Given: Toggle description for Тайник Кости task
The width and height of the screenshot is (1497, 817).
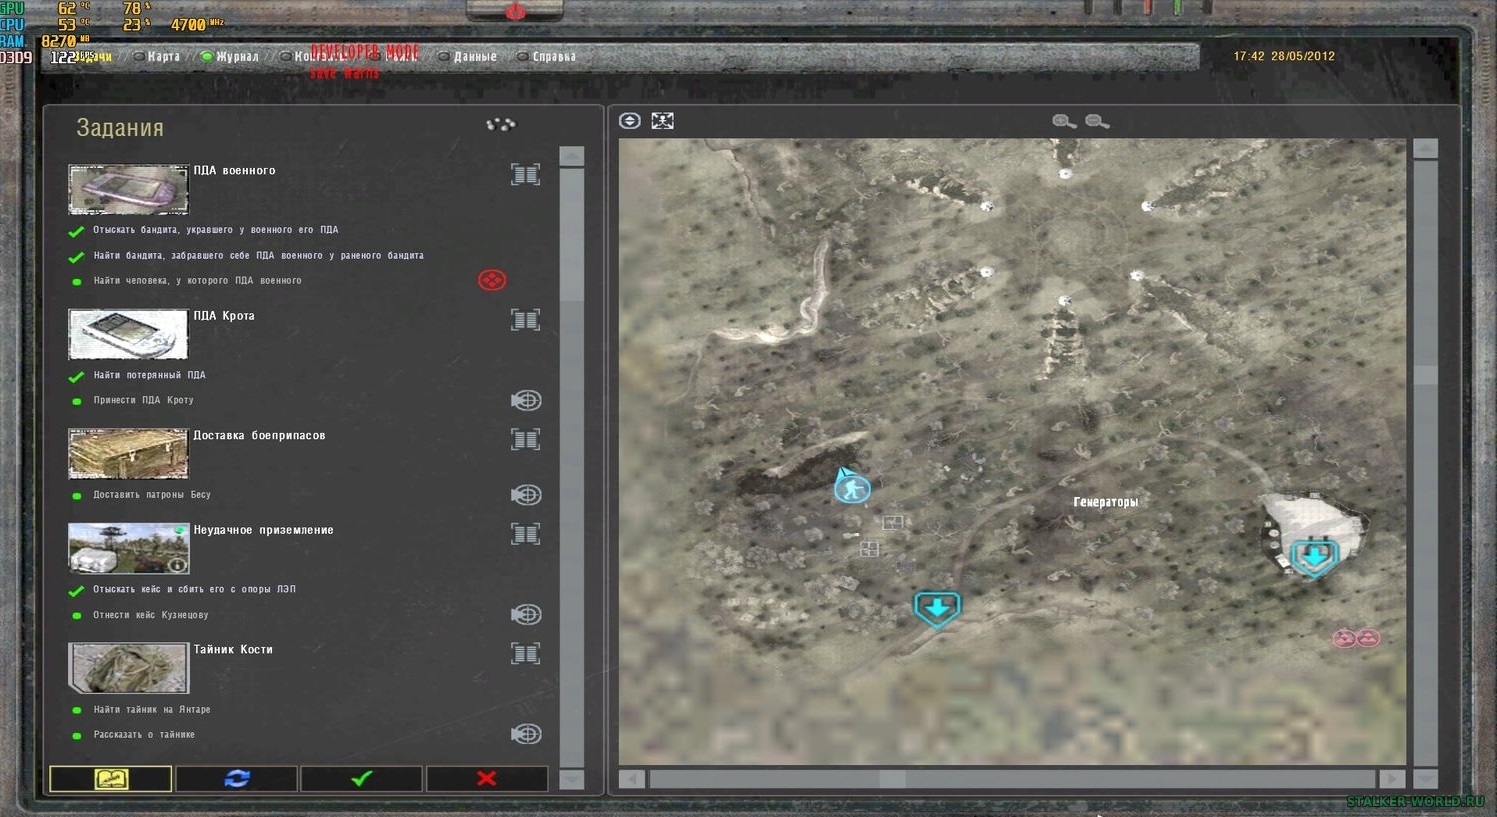Looking at the screenshot, I should [x=526, y=653].
